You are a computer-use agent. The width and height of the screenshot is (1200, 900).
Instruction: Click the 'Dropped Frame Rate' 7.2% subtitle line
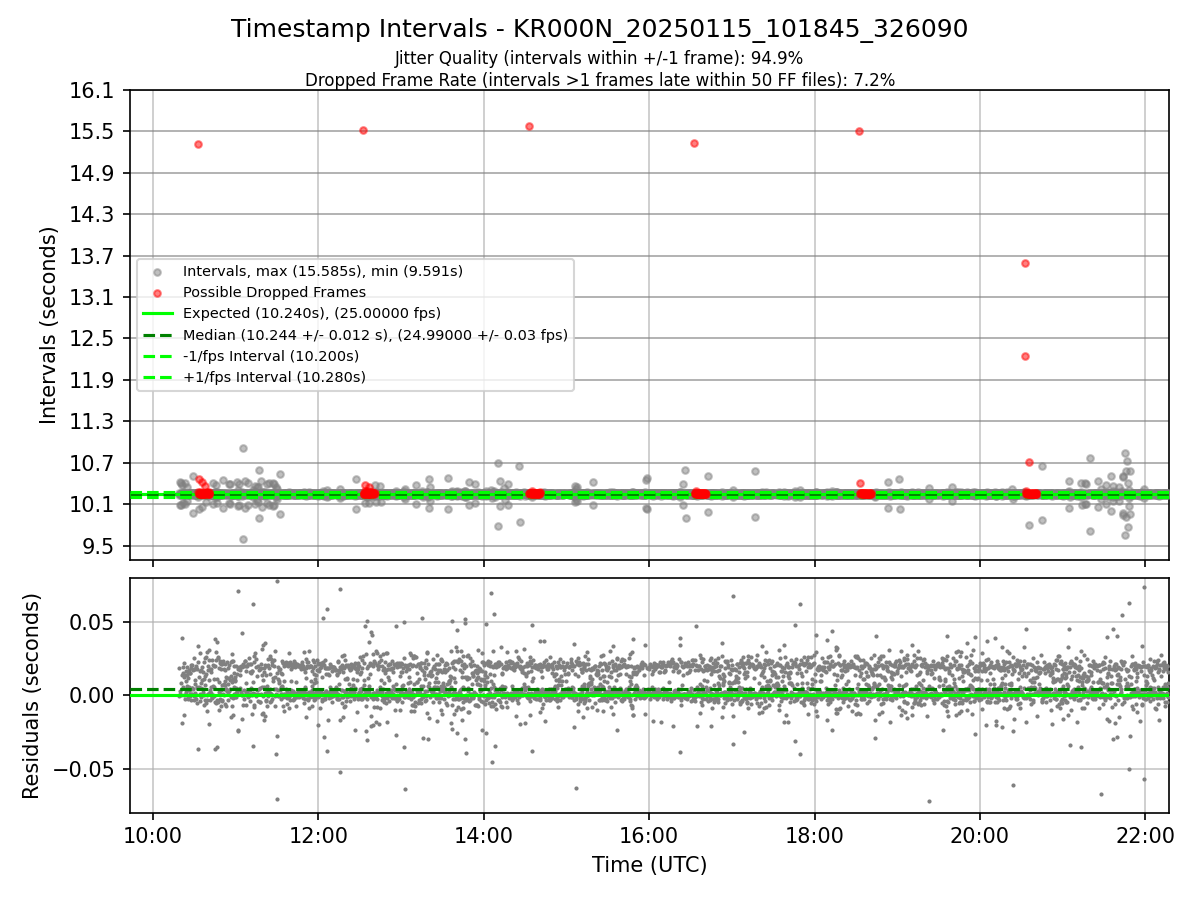599,80
